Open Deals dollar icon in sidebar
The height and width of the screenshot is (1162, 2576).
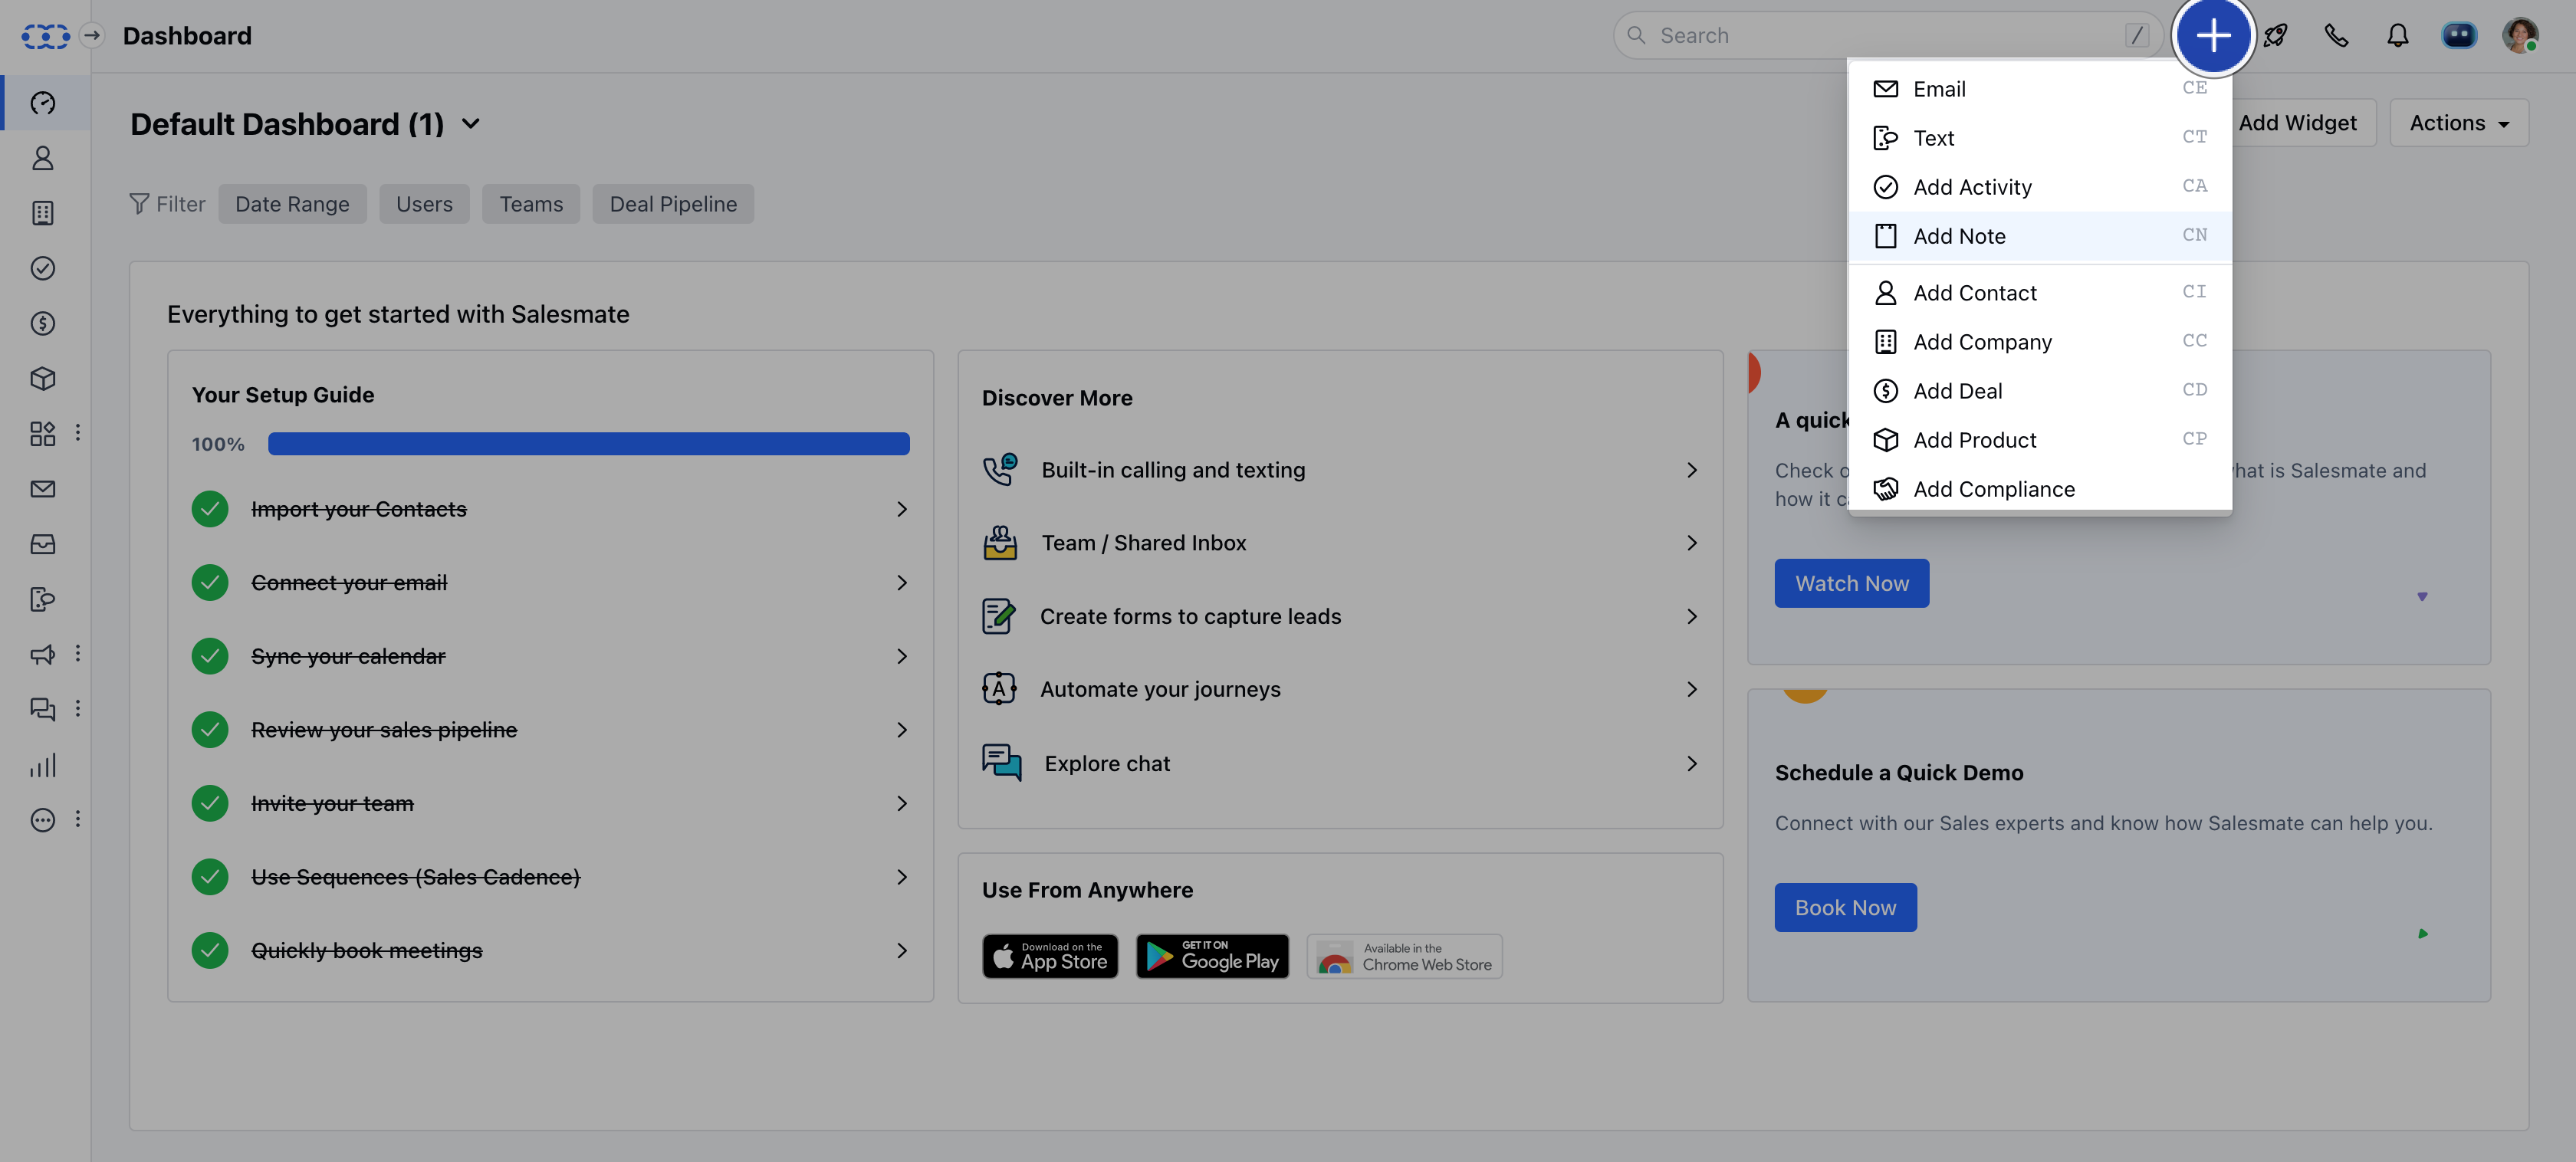coord(43,323)
